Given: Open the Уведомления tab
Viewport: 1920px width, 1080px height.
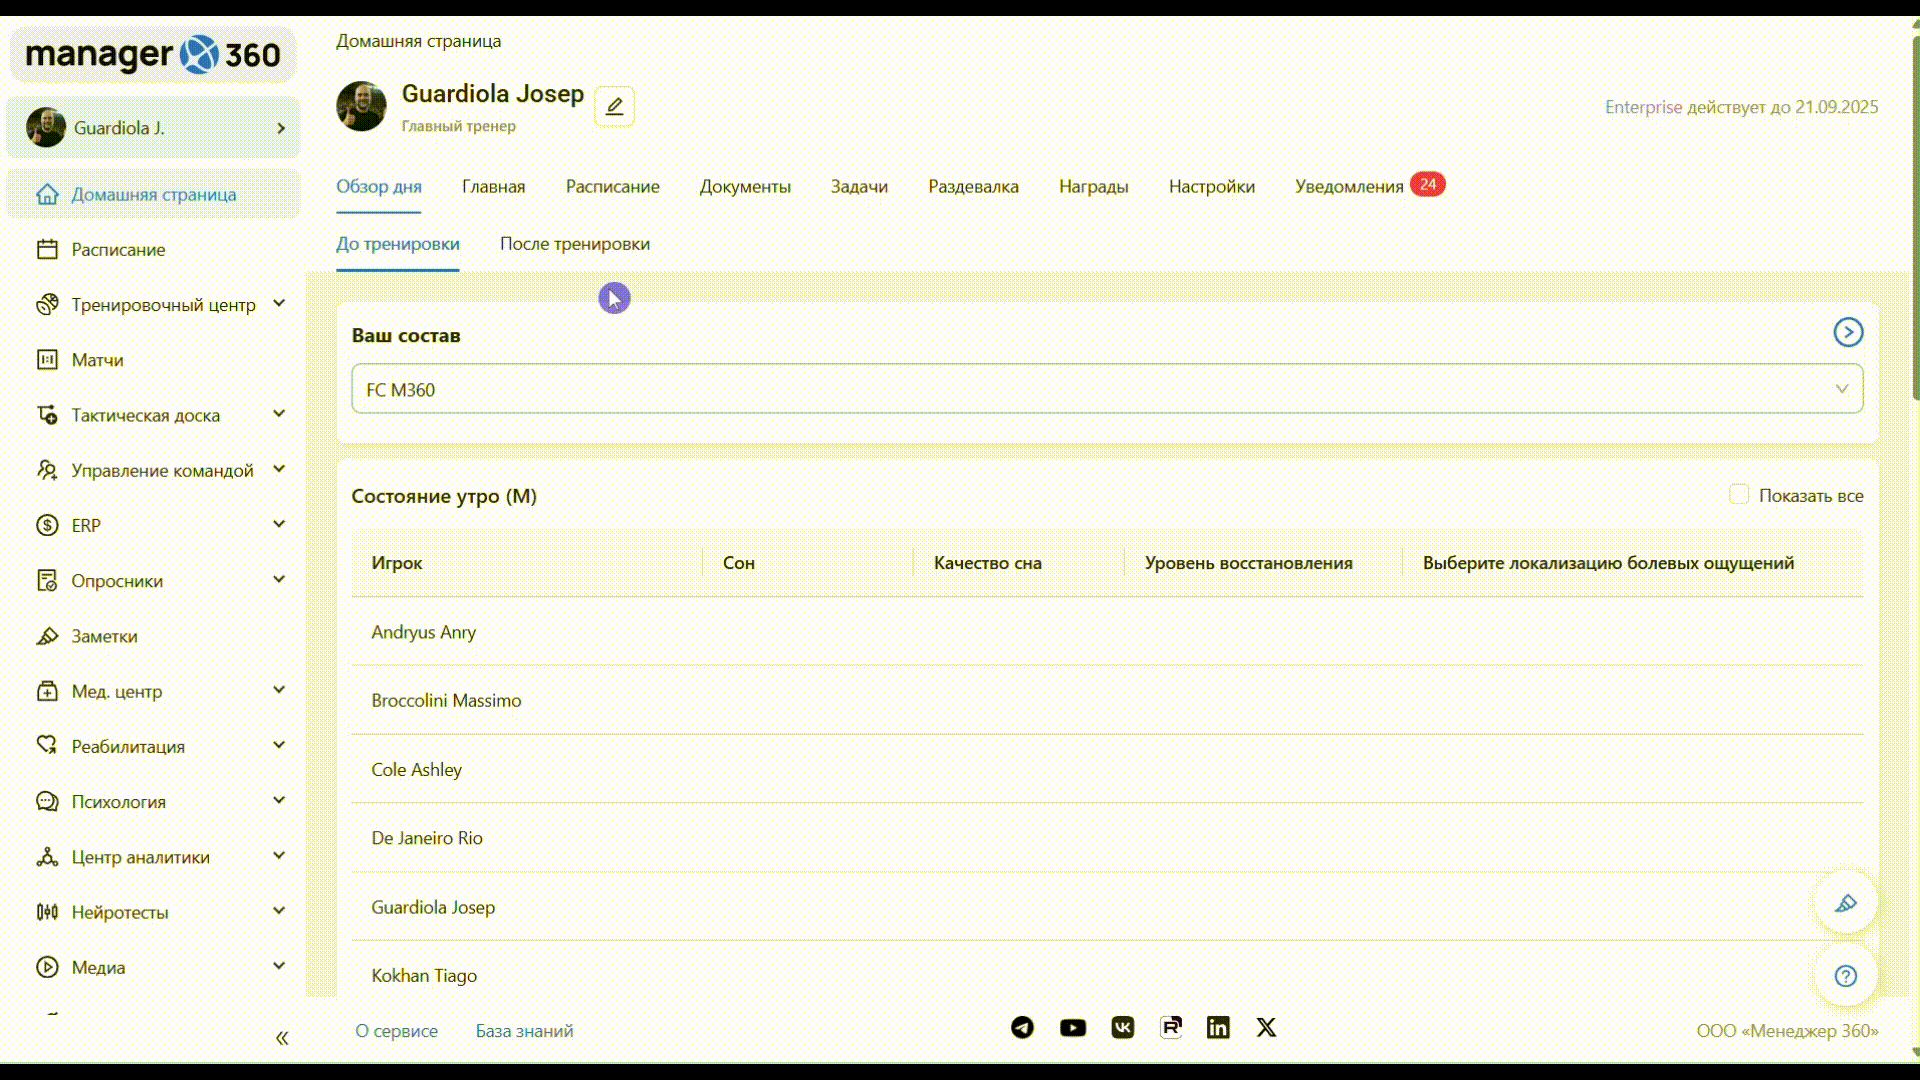Looking at the screenshot, I should (1349, 187).
